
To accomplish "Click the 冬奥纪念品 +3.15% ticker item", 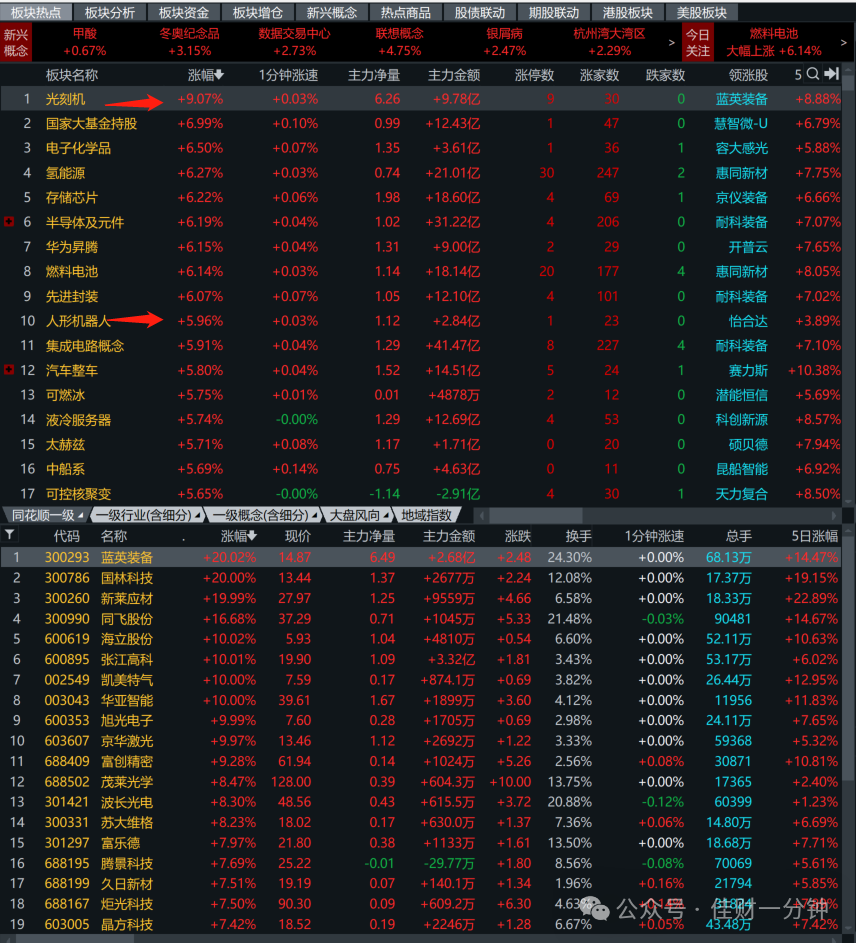I will click(x=189, y=42).
